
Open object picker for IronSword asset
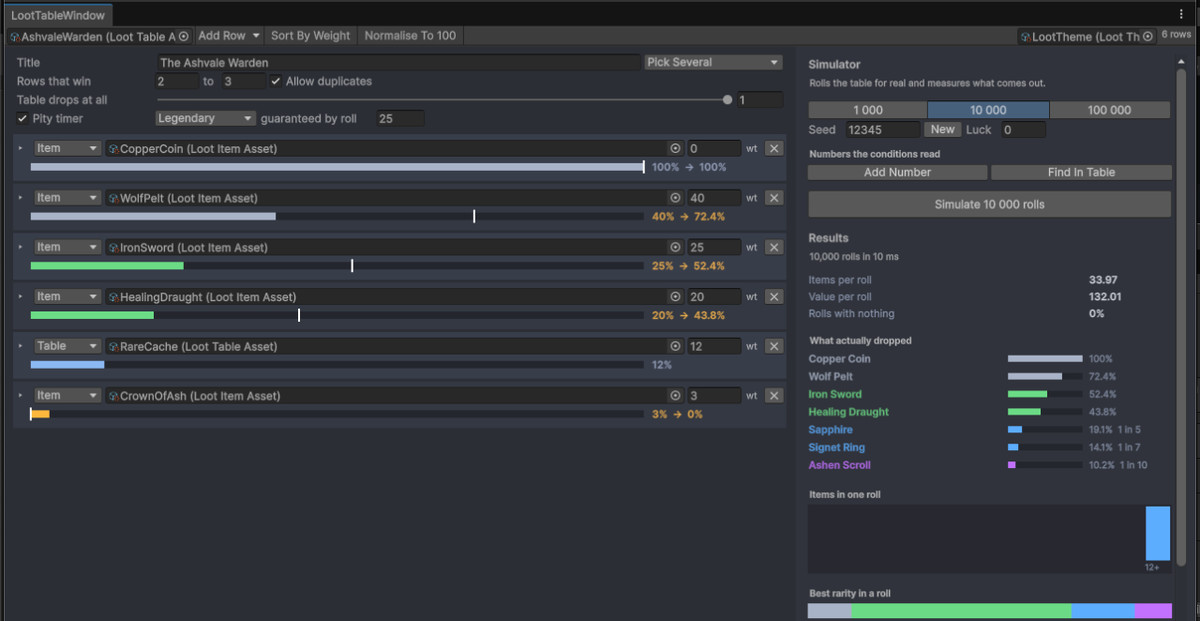[x=675, y=247]
